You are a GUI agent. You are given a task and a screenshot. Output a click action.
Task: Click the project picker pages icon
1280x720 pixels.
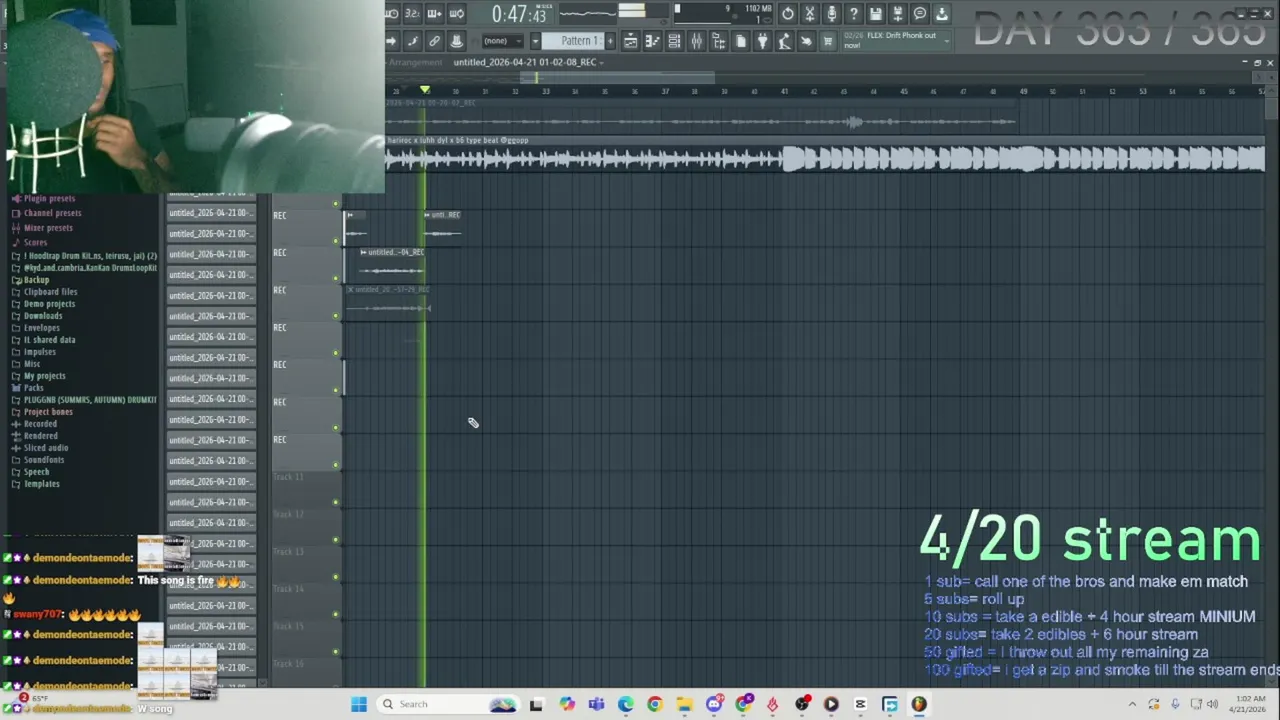click(740, 41)
